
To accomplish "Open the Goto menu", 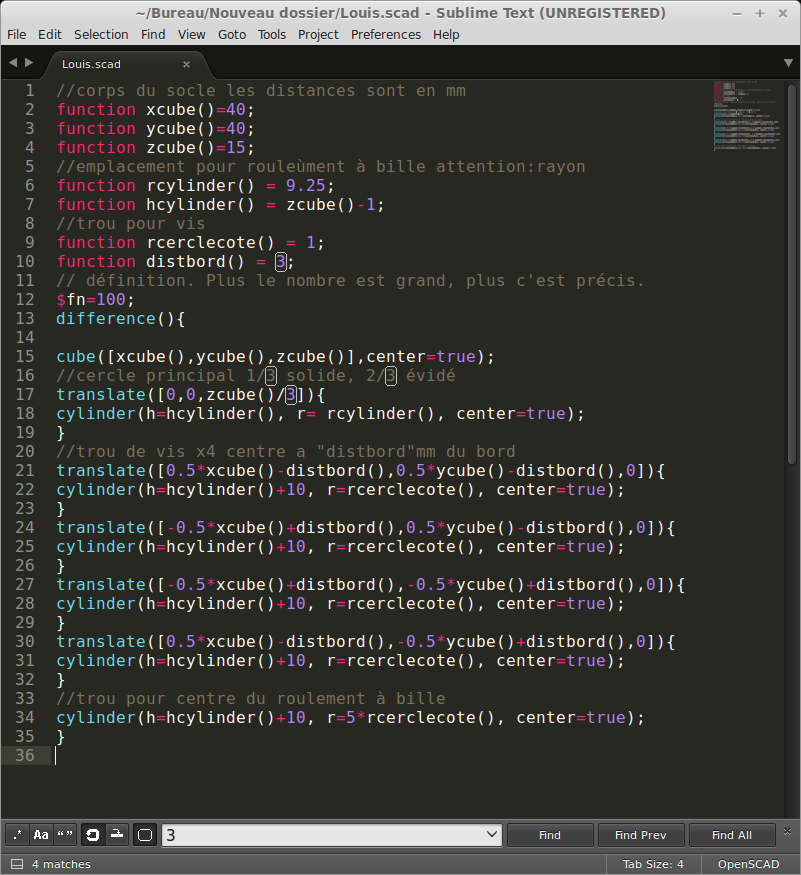I will pyautogui.click(x=232, y=34).
